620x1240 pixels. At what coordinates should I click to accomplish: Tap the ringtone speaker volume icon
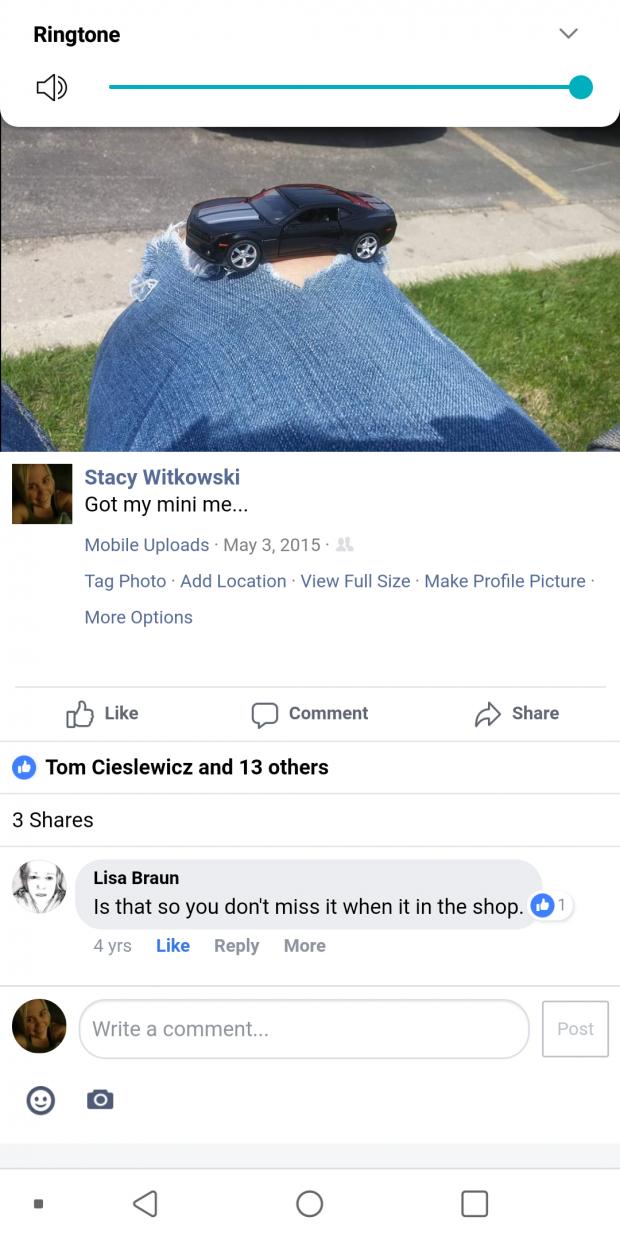click(x=51, y=88)
